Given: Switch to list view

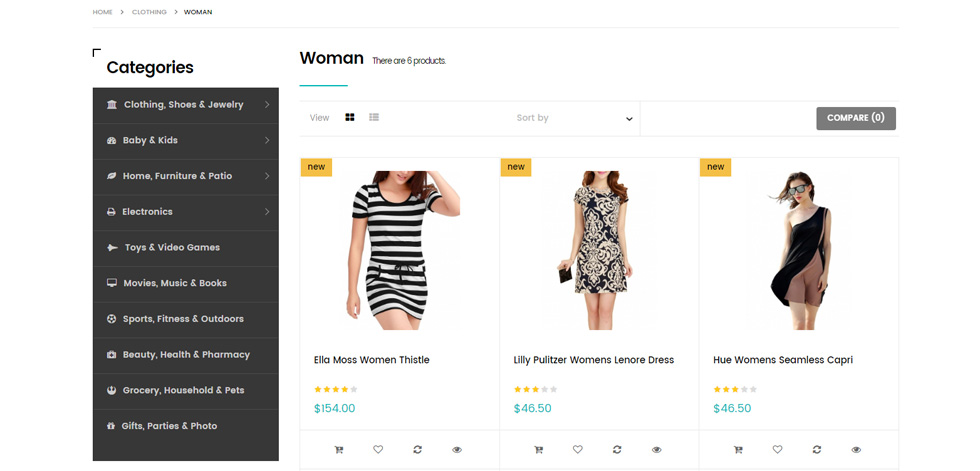Looking at the screenshot, I should point(374,117).
